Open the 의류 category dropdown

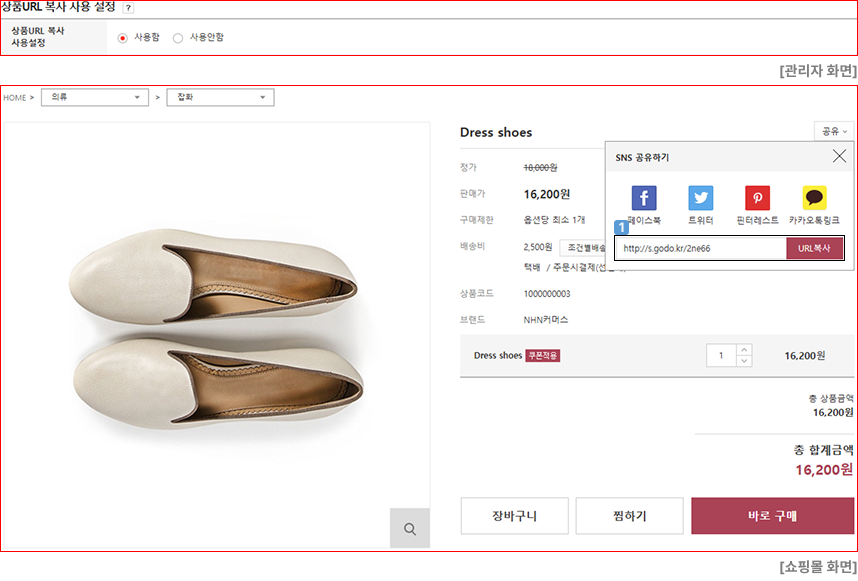point(94,97)
